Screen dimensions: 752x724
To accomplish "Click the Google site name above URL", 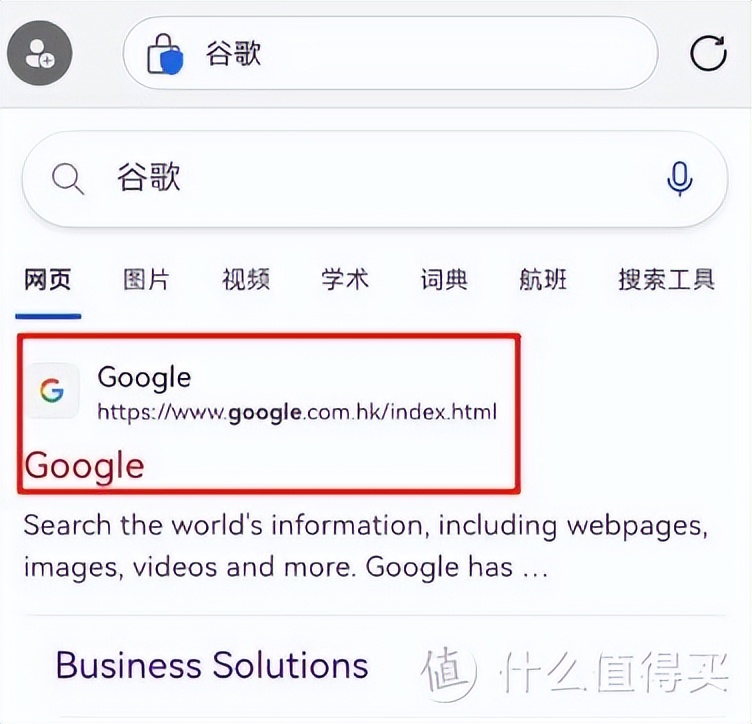I will tap(144, 377).
